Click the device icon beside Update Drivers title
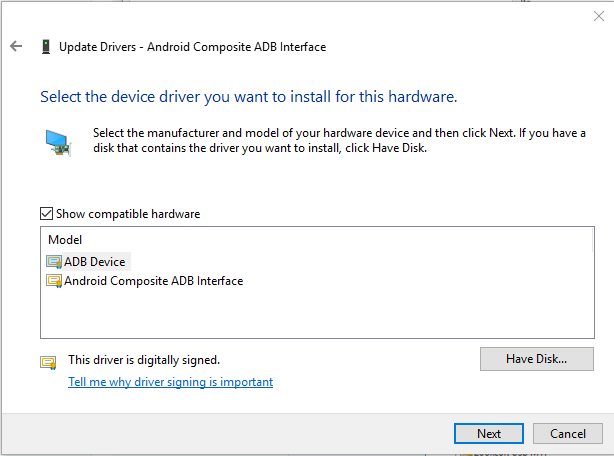This screenshot has height=456, width=614. [x=45, y=46]
